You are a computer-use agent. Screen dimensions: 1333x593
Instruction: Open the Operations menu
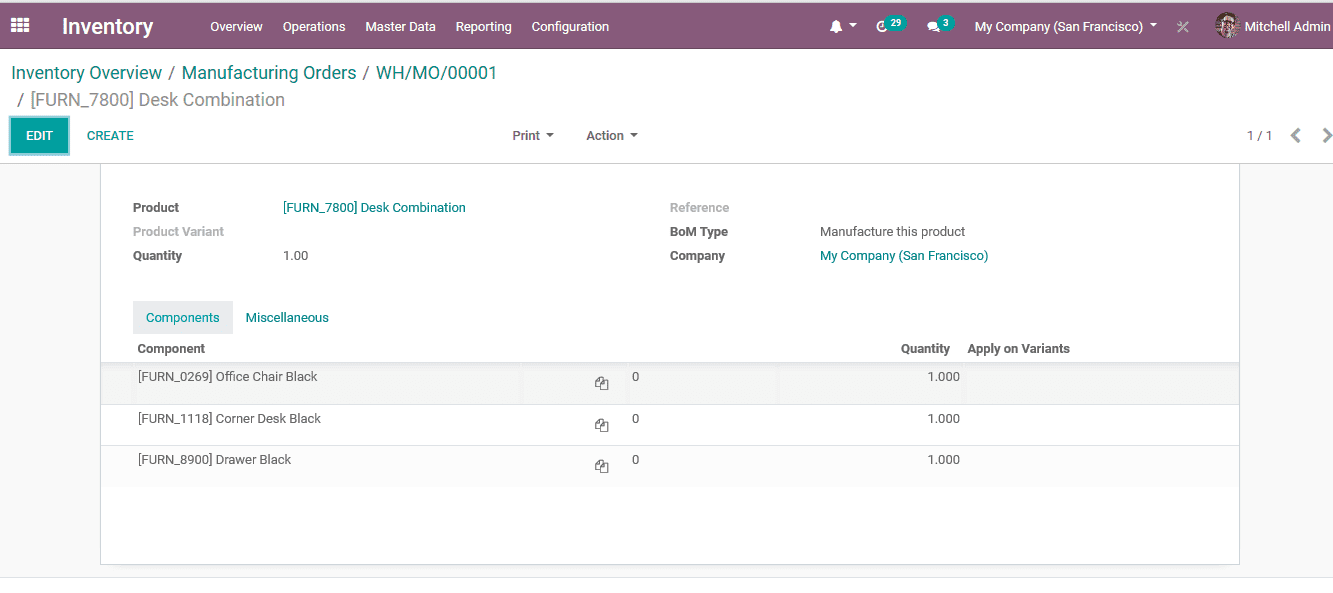coord(314,27)
